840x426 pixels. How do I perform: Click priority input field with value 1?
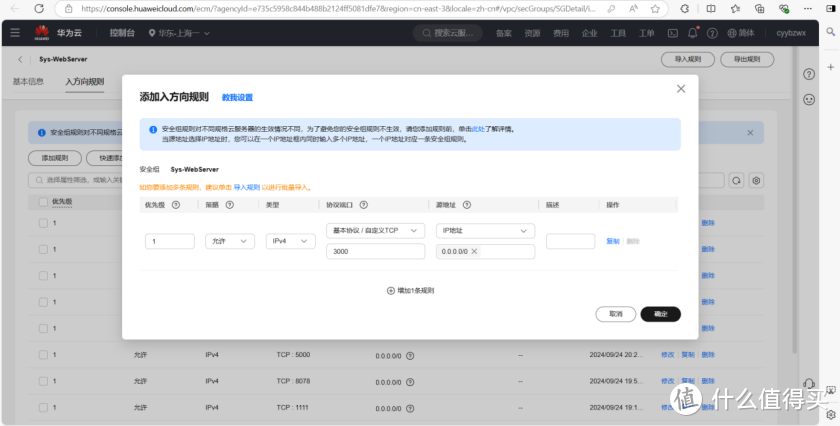(x=170, y=241)
